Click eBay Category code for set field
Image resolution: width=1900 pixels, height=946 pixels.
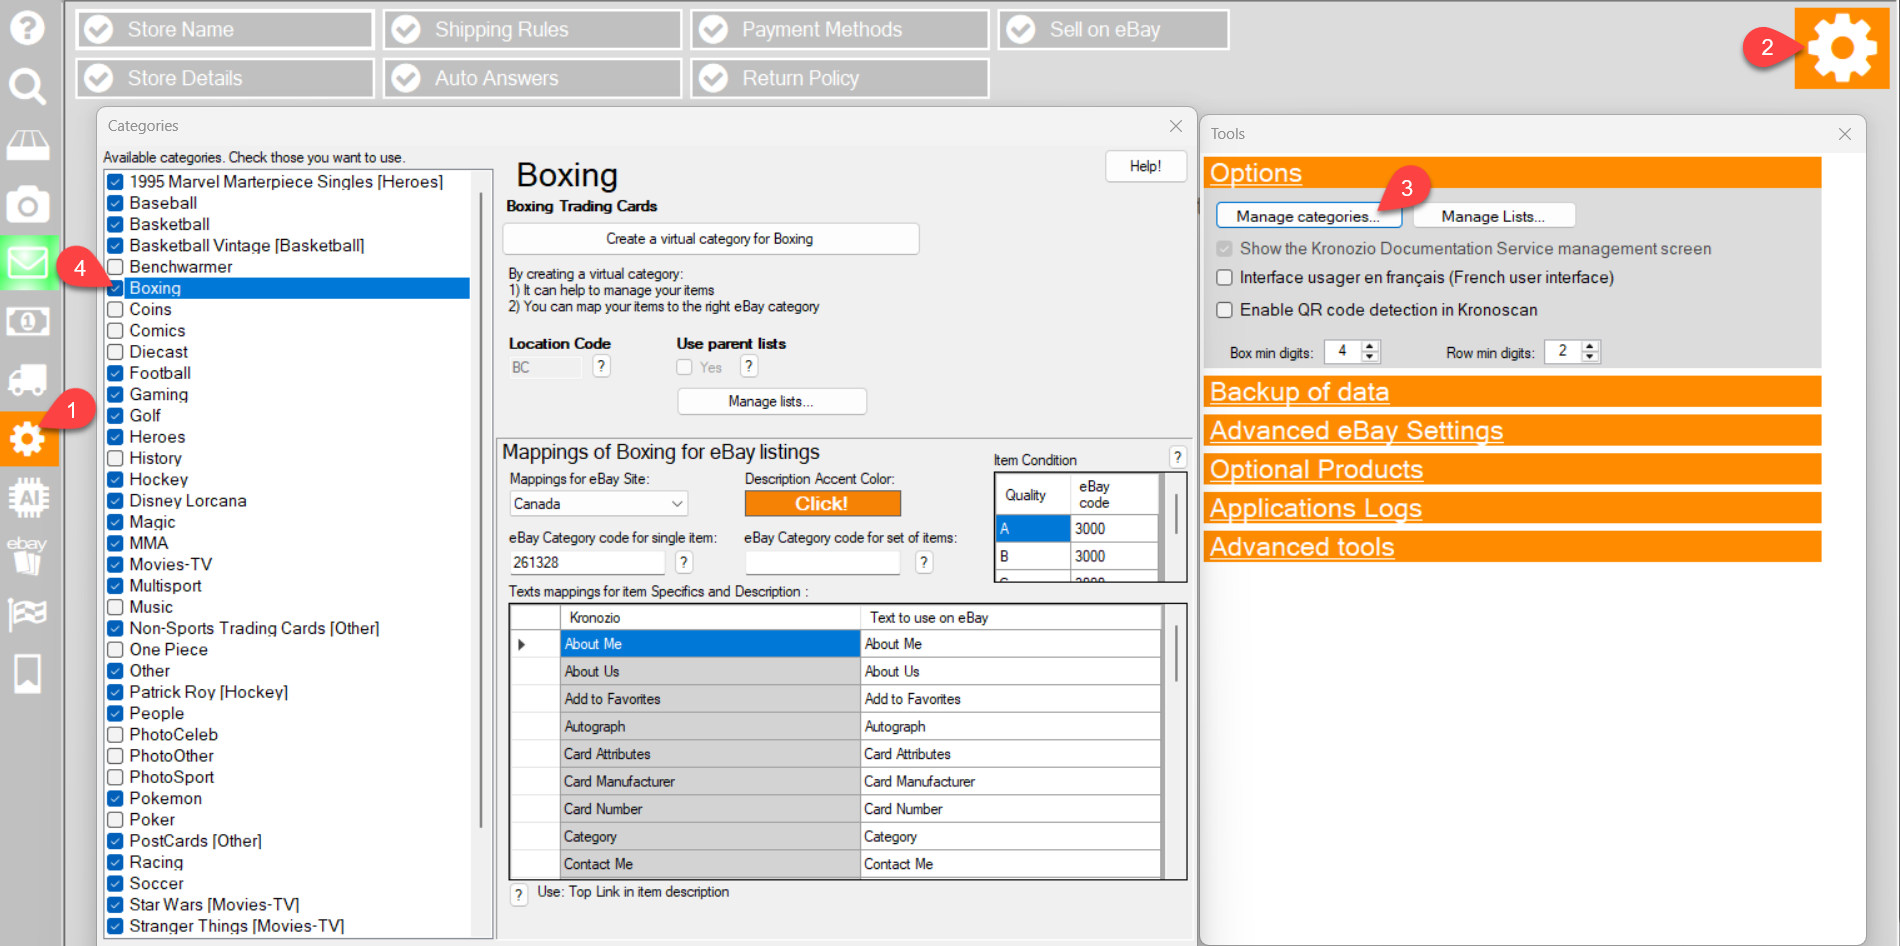822,562
